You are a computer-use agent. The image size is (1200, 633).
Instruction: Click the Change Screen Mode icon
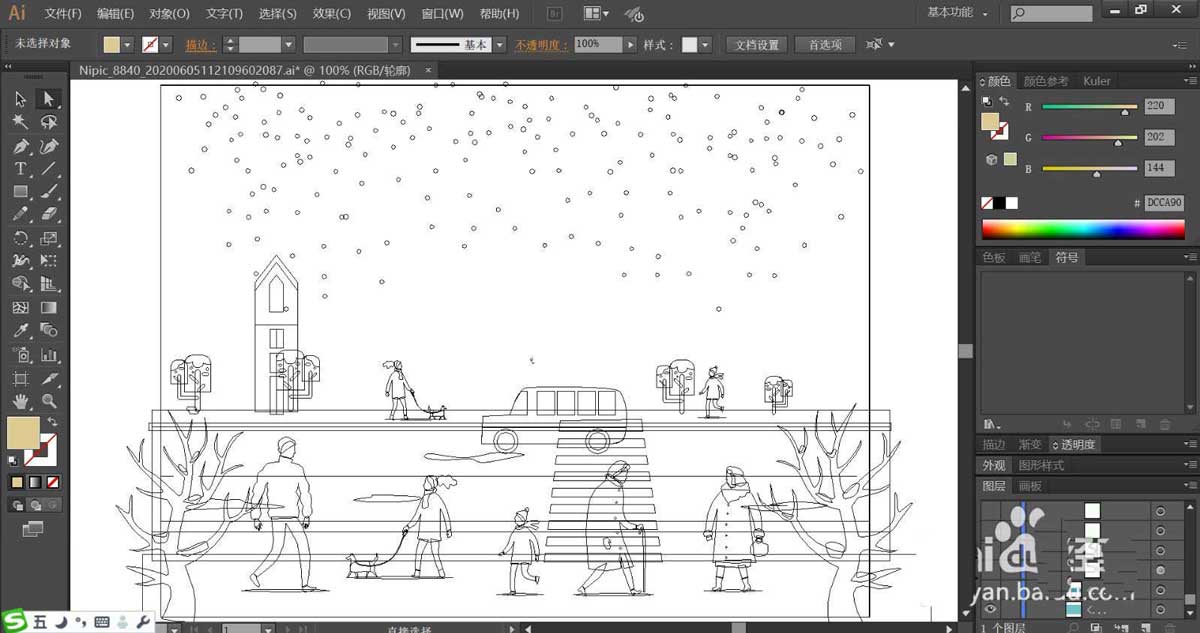coord(32,527)
